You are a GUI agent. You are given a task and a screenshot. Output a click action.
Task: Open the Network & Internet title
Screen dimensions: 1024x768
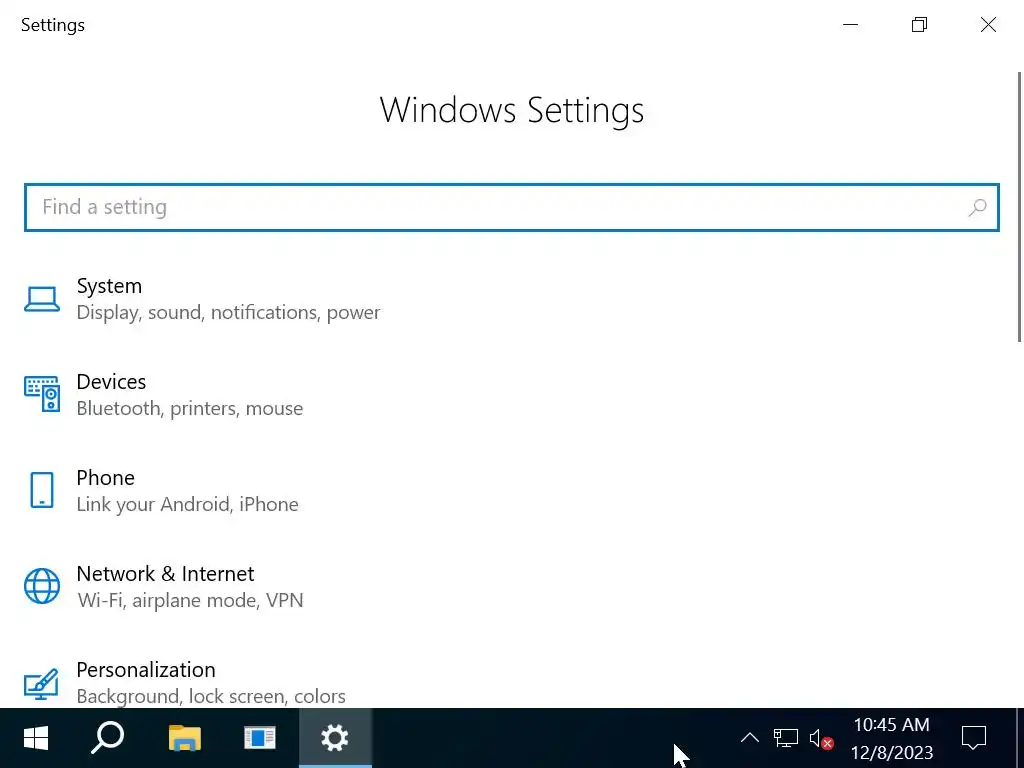165,573
